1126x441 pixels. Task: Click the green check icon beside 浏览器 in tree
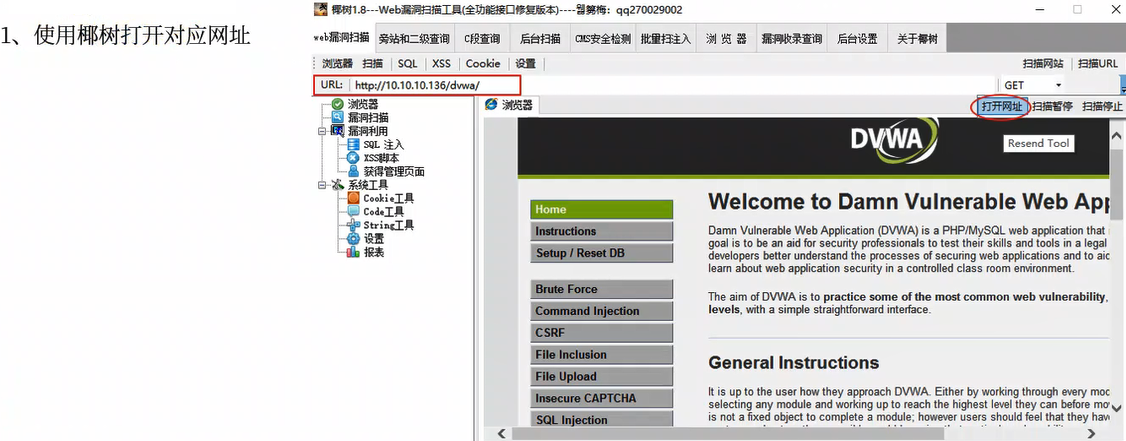[338, 104]
